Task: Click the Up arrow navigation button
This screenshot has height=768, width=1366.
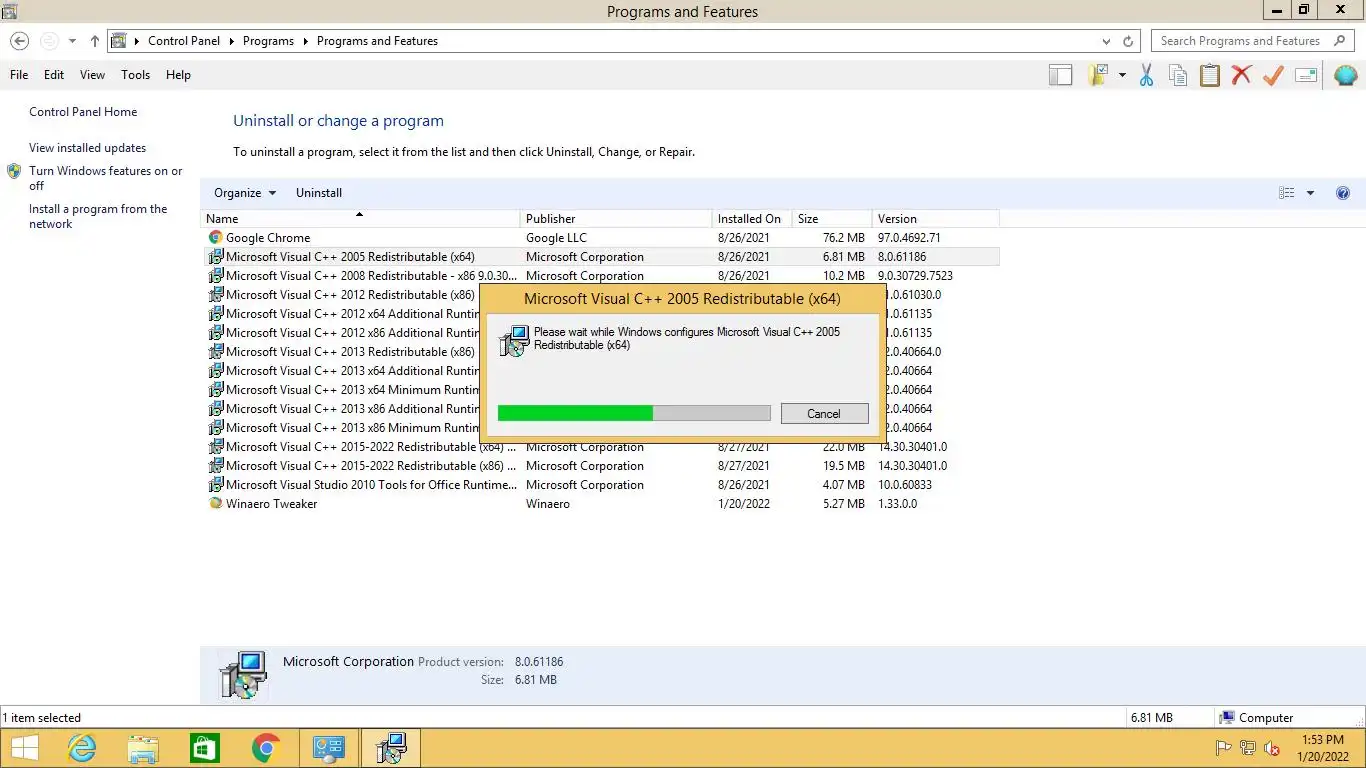Action: pyautogui.click(x=95, y=41)
